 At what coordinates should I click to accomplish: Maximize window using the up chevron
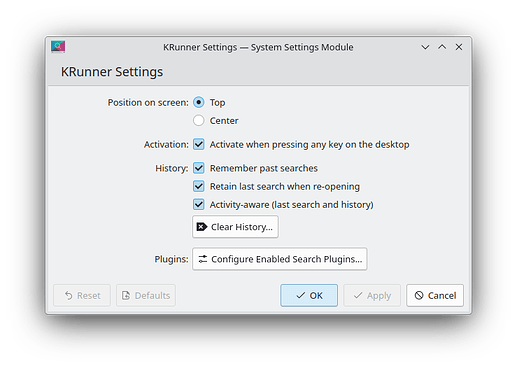[x=442, y=47]
